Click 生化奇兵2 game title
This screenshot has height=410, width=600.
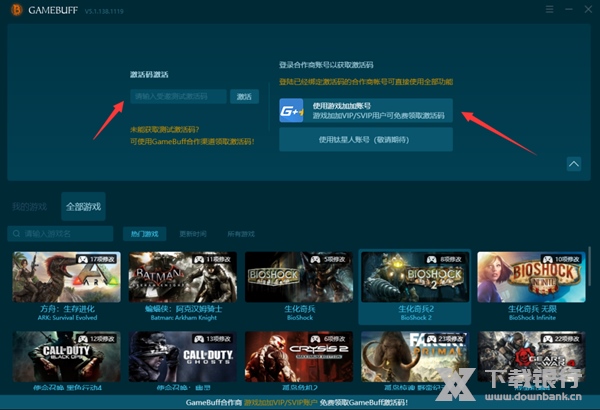click(416, 309)
